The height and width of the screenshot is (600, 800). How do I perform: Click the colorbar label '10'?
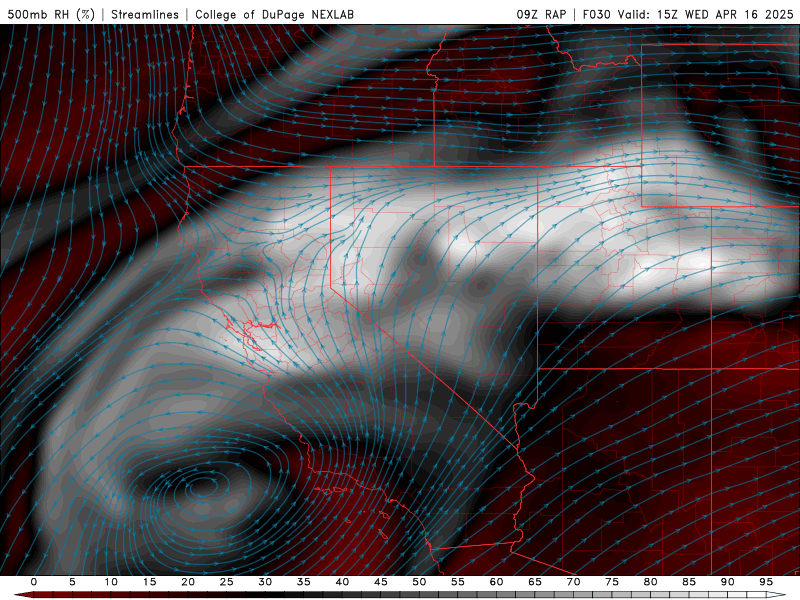pos(111,582)
